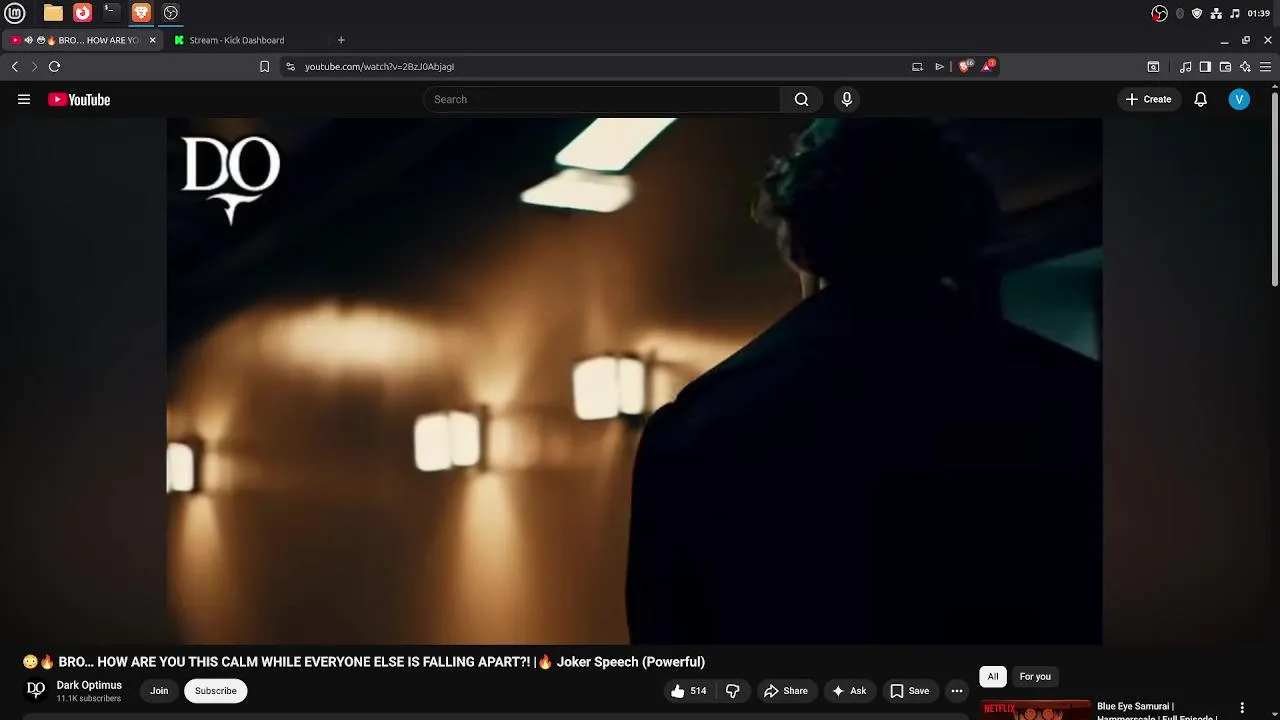Save the video to a playlist
Image resolution: width=1280 pixels, height=720 pixels.
(x=910, y=691)
